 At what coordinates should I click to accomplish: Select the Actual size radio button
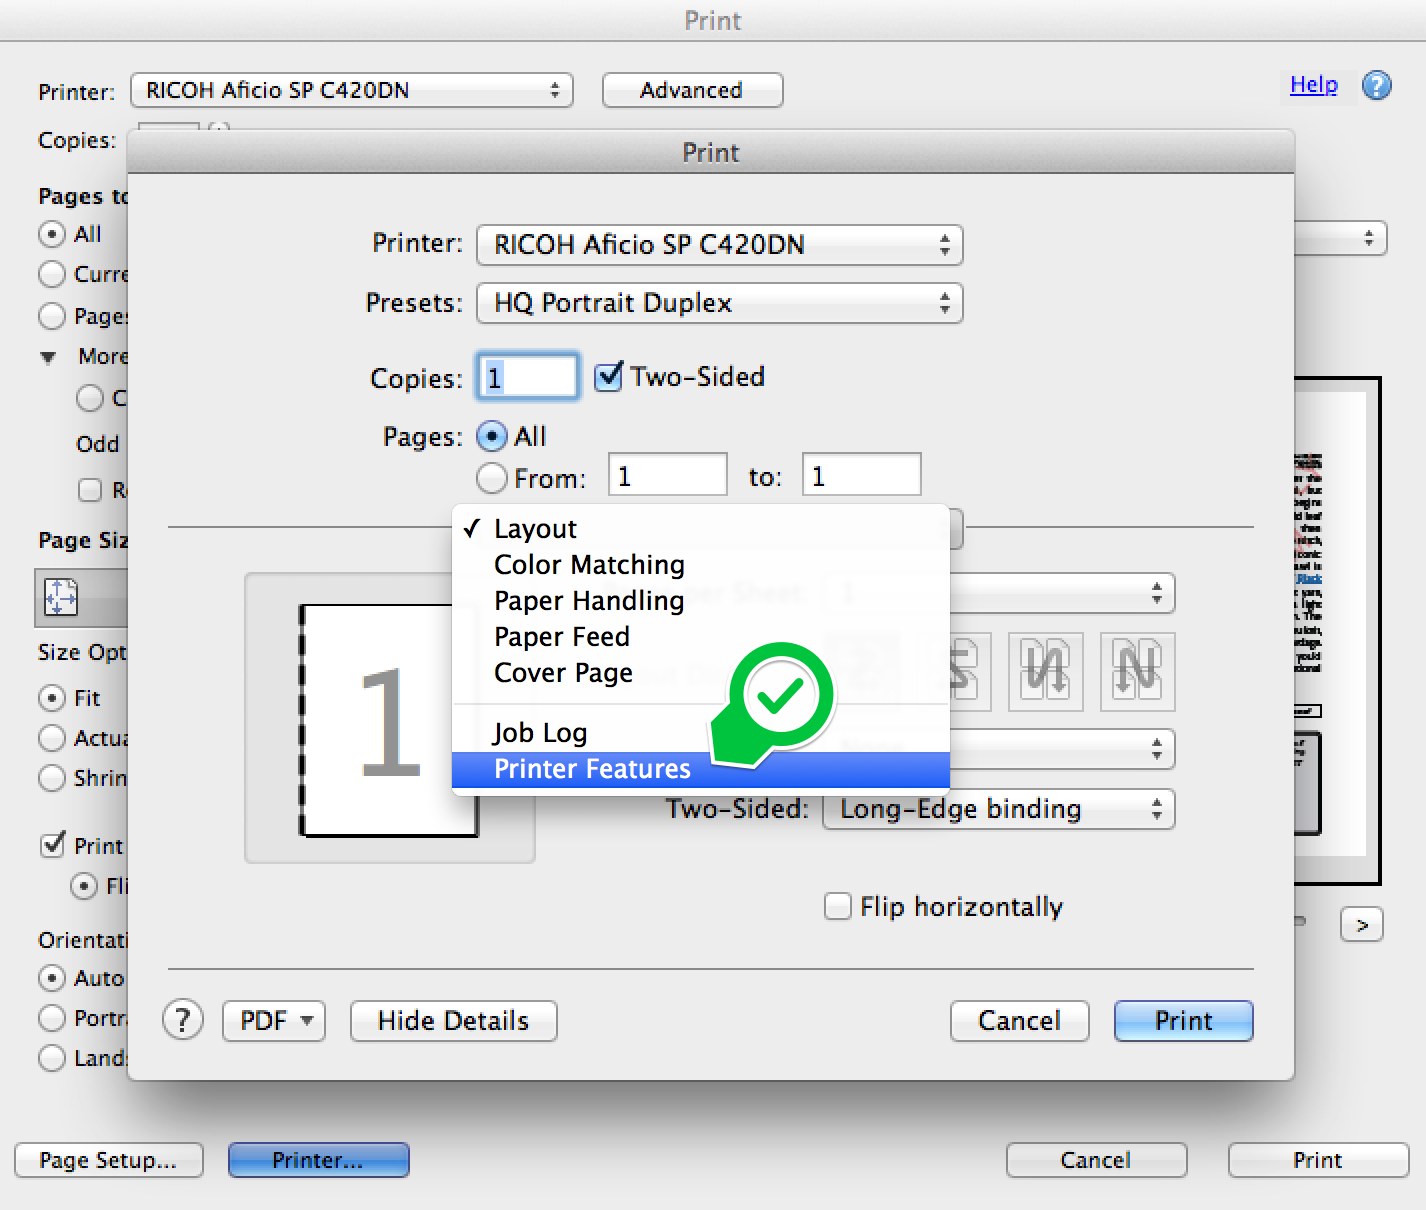(x=52, y=738)
